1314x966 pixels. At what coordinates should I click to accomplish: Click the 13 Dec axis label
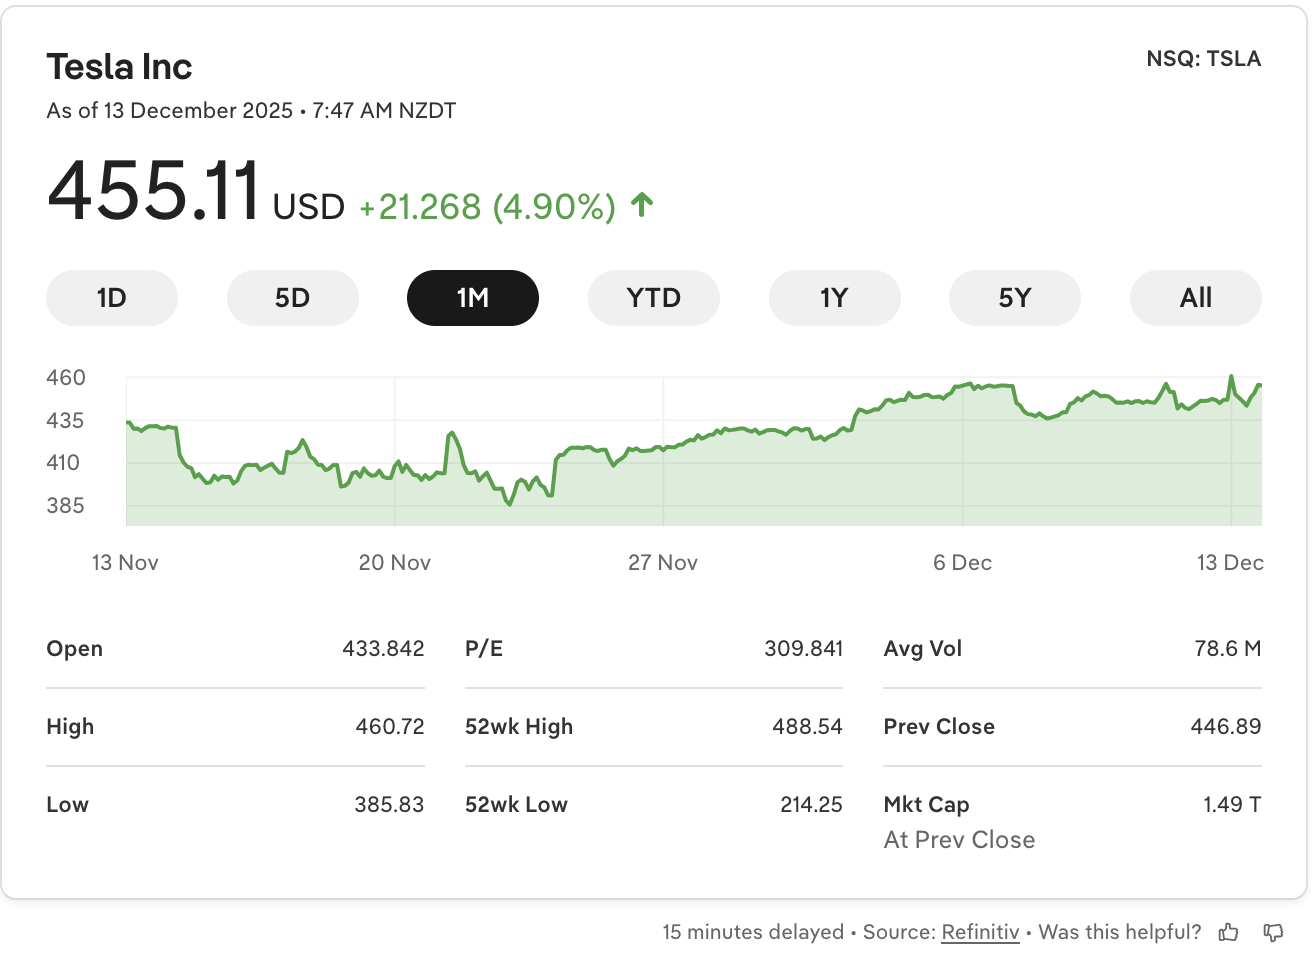coord(1231,562)
